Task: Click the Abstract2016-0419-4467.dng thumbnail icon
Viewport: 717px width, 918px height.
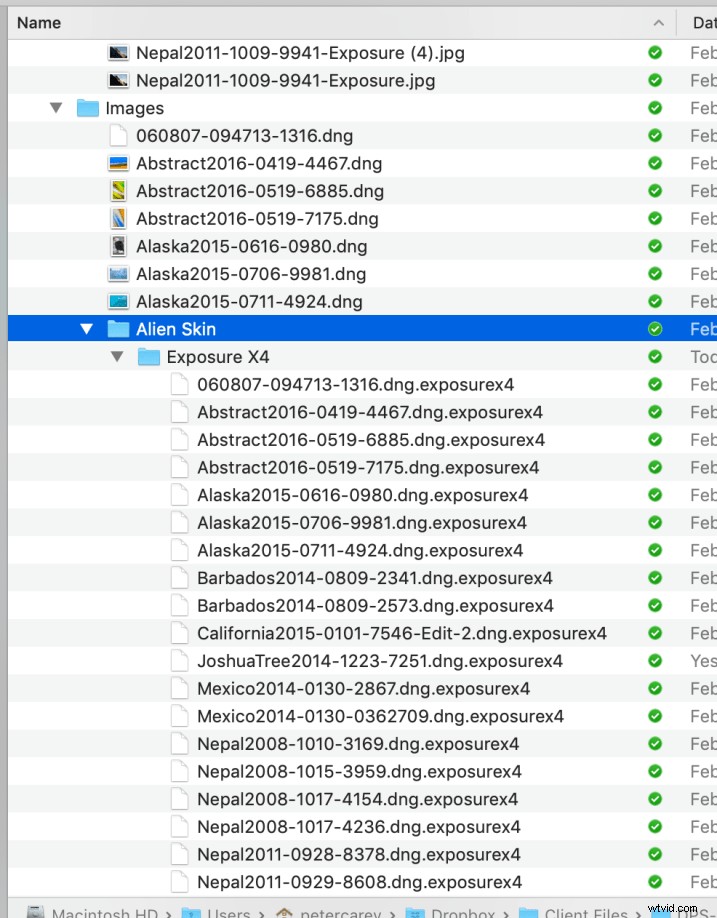Action: pyautogui.click(x=119, y=163)
